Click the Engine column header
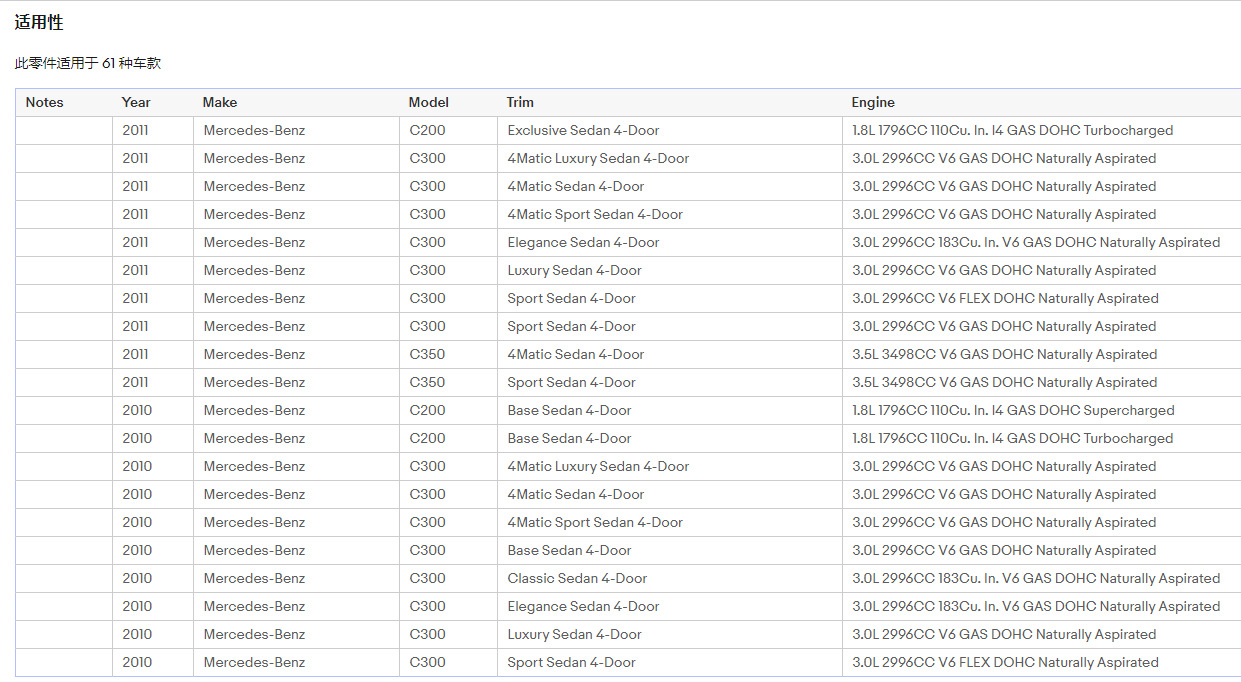The image size is (1241, 682). click(x=873, y=102)
